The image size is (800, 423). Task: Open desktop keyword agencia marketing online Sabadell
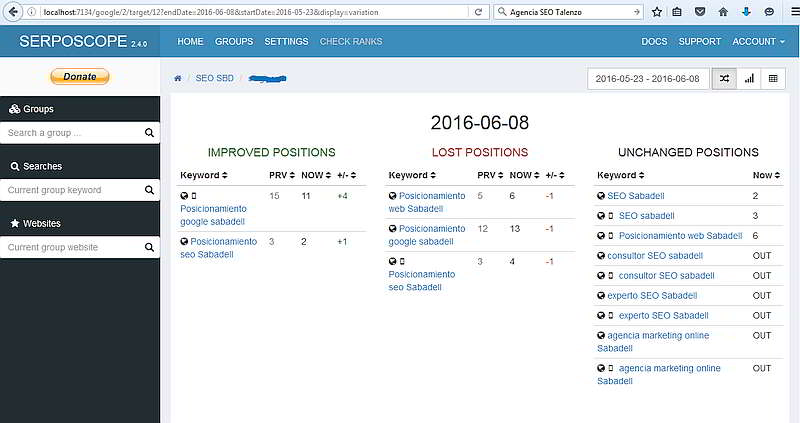pyautogui.click(x=653, y=342)
